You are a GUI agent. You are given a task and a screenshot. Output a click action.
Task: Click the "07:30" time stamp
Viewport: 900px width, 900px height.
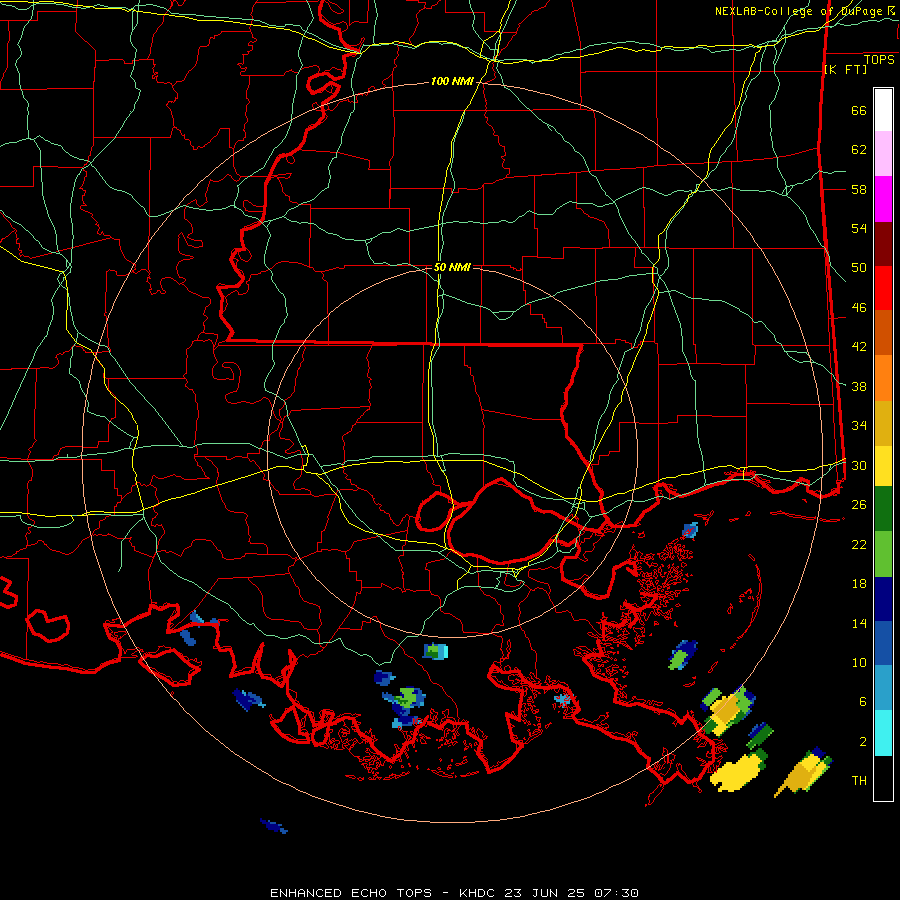[x=616, y=893]
